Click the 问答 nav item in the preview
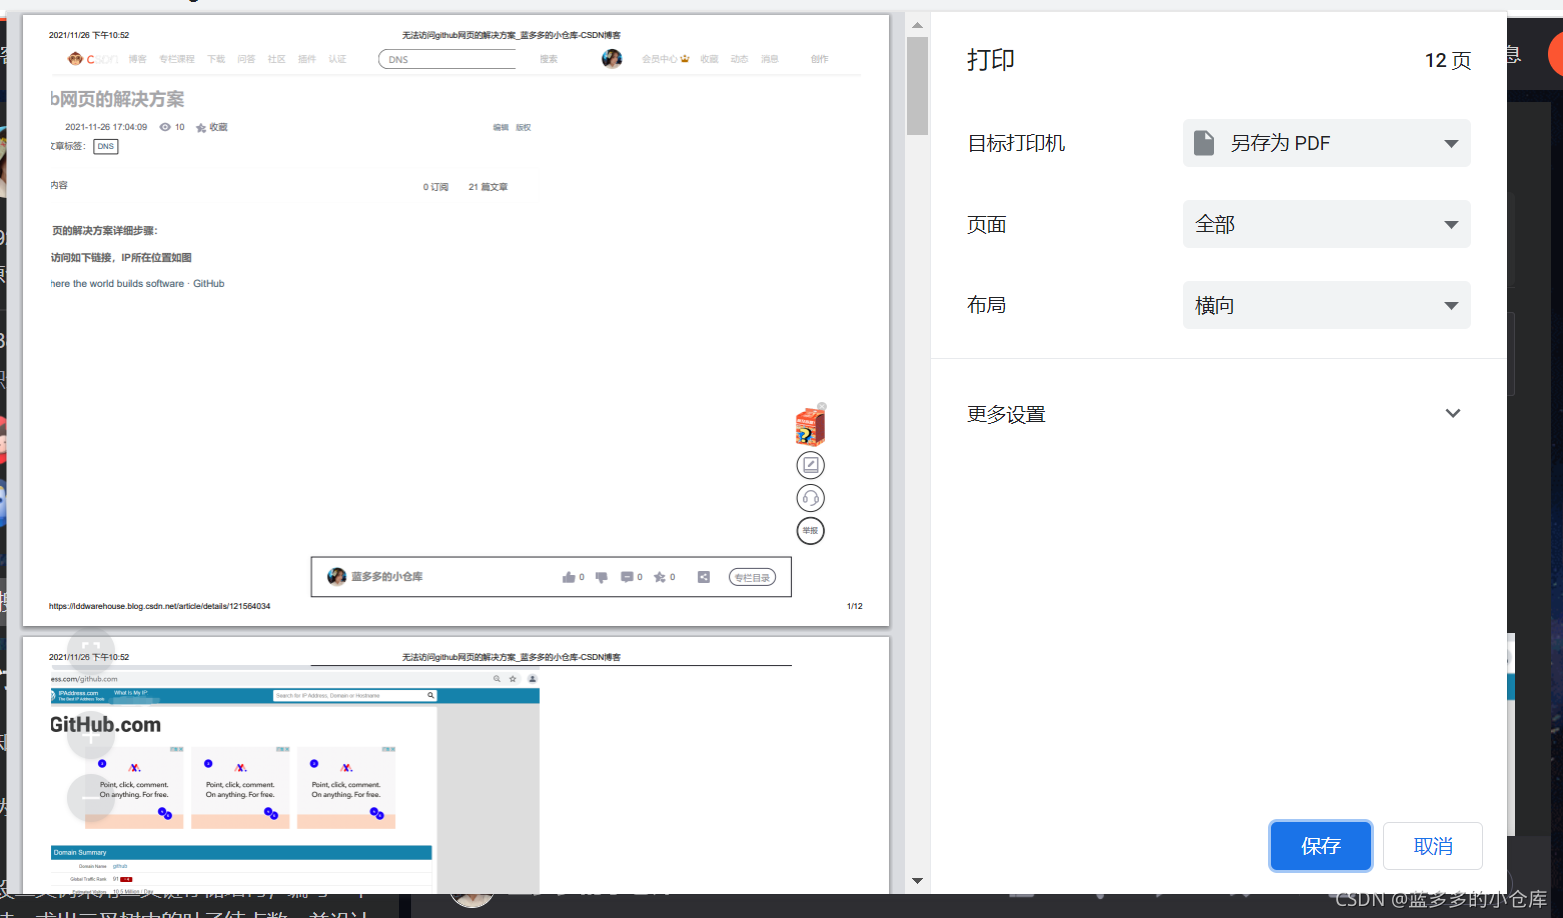 [x=246, y=59]
